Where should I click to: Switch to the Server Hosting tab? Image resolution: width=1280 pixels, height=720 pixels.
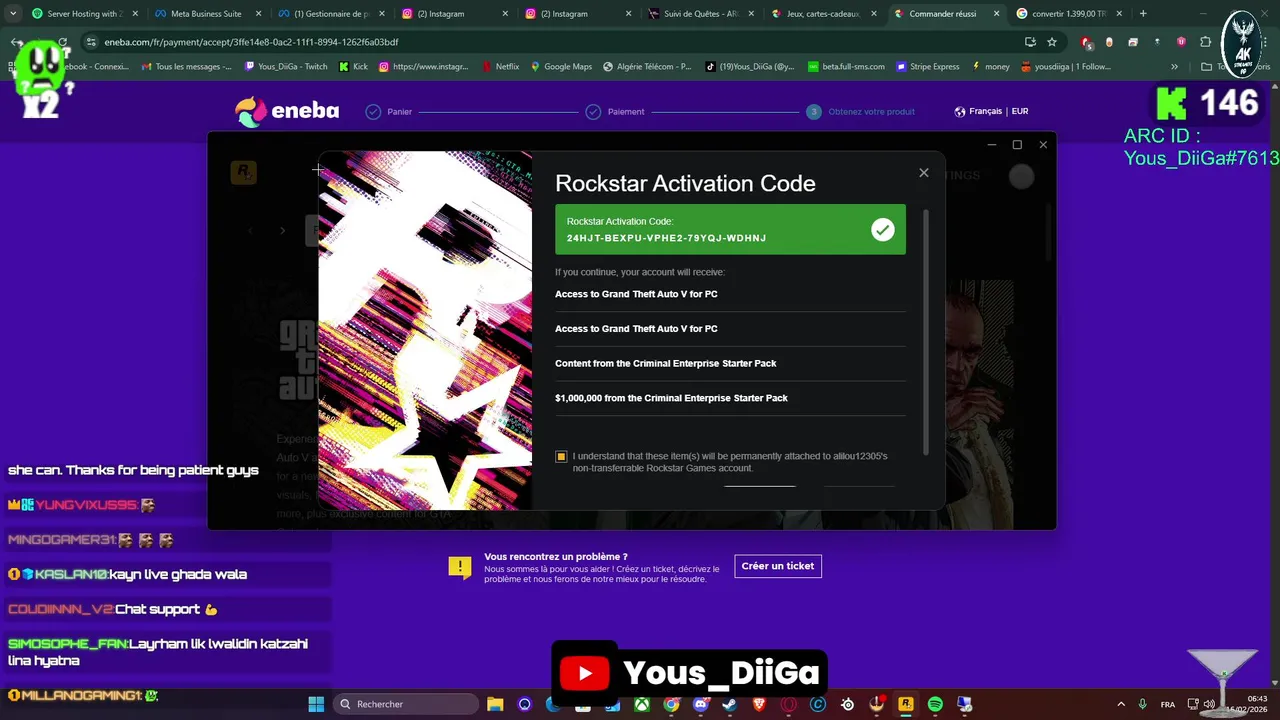pyautogui.click(x=85, y=14)
